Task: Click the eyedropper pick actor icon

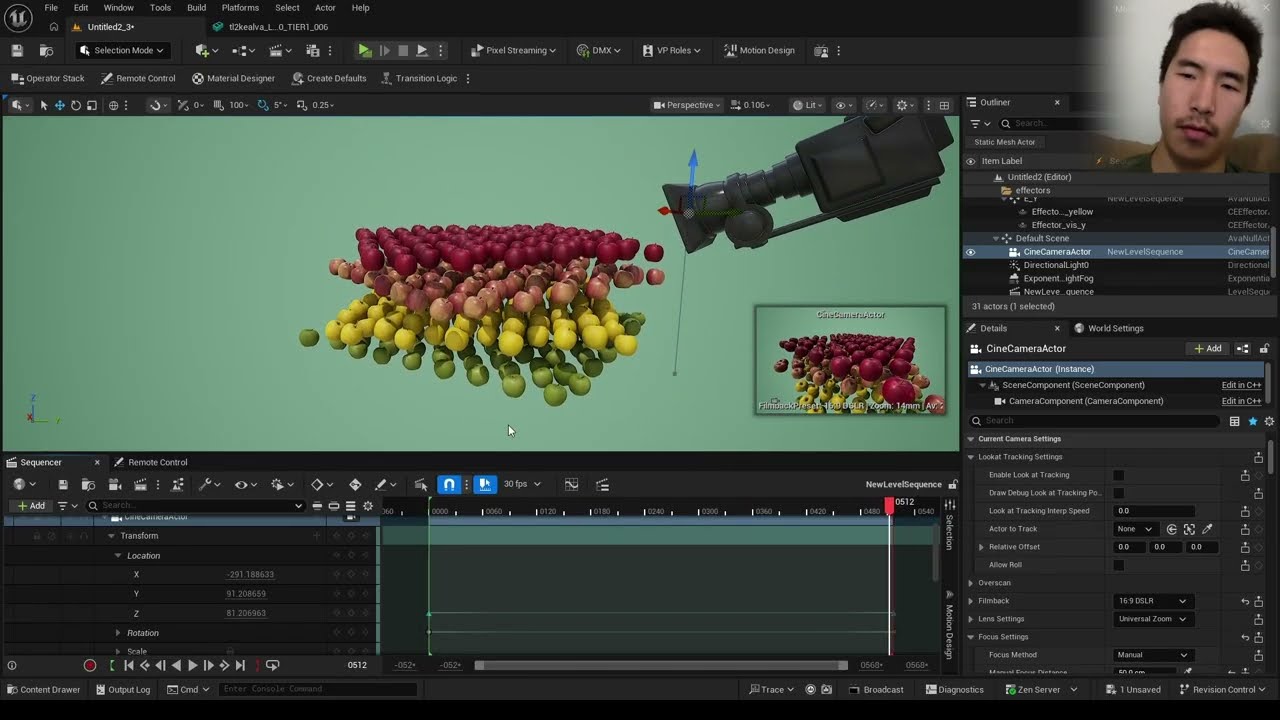Action: click(x=1207, y=529)
